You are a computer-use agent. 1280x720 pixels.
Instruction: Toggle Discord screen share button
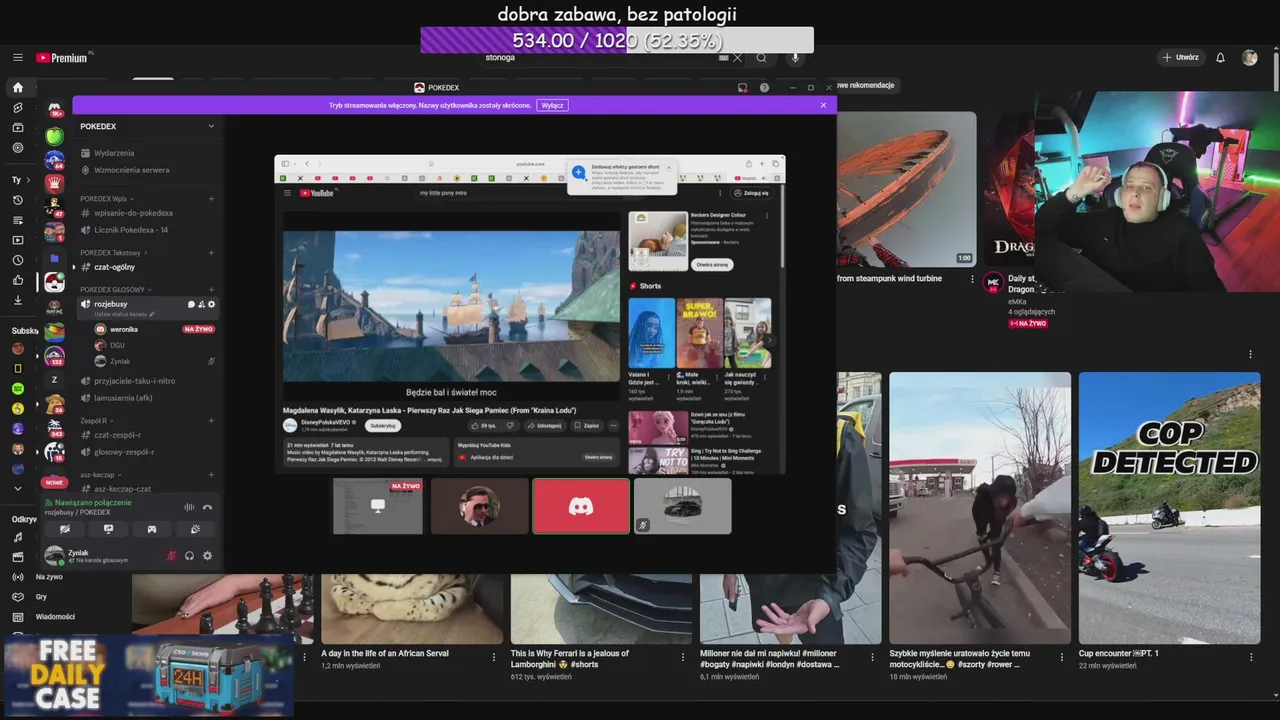click(108, 529)
